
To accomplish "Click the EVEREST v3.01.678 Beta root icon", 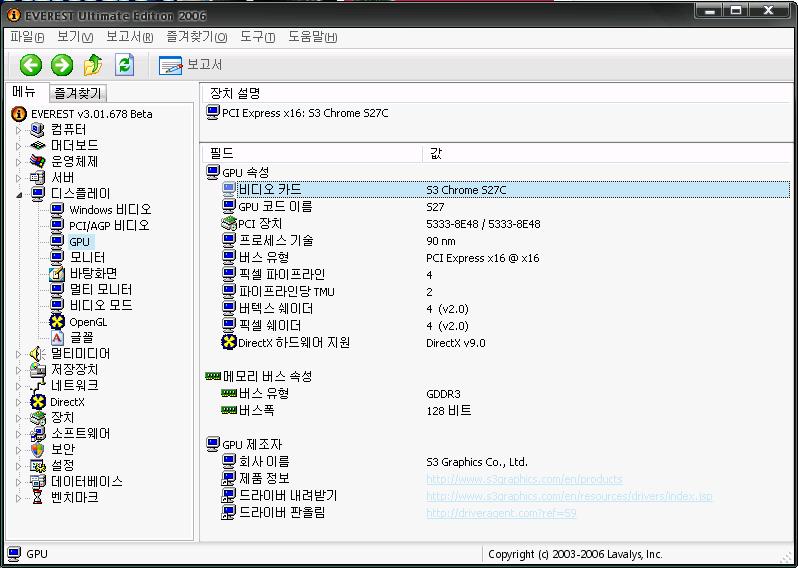I will coord(19,113).
